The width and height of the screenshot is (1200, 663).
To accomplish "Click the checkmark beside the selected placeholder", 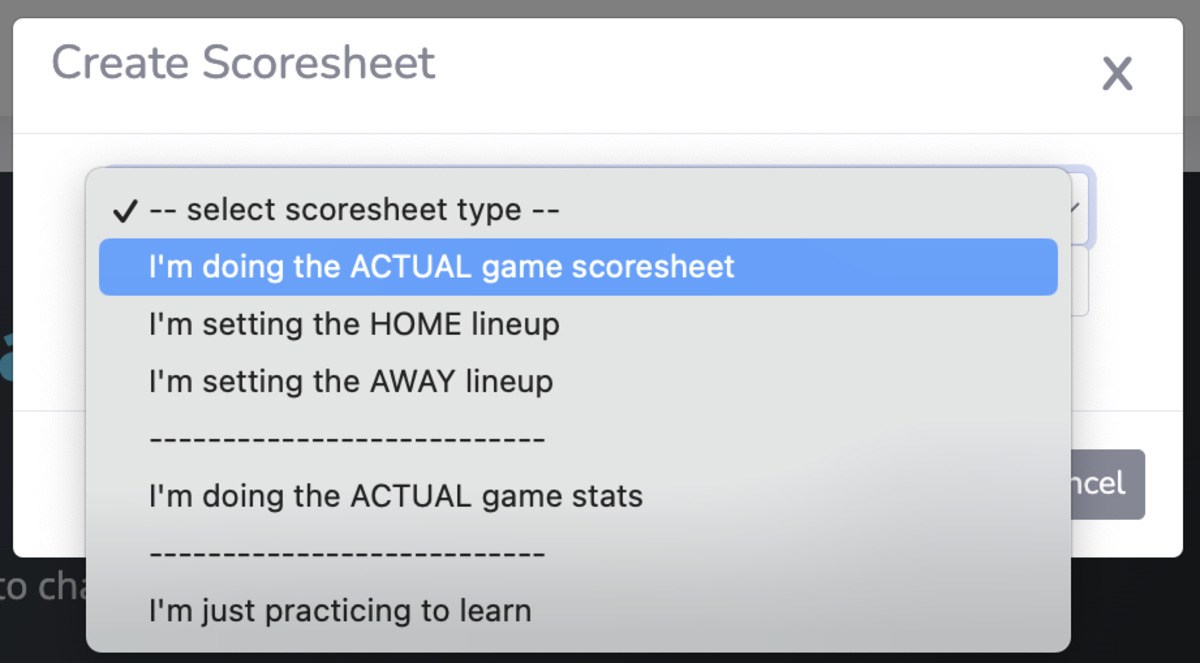I will (125, 211).
